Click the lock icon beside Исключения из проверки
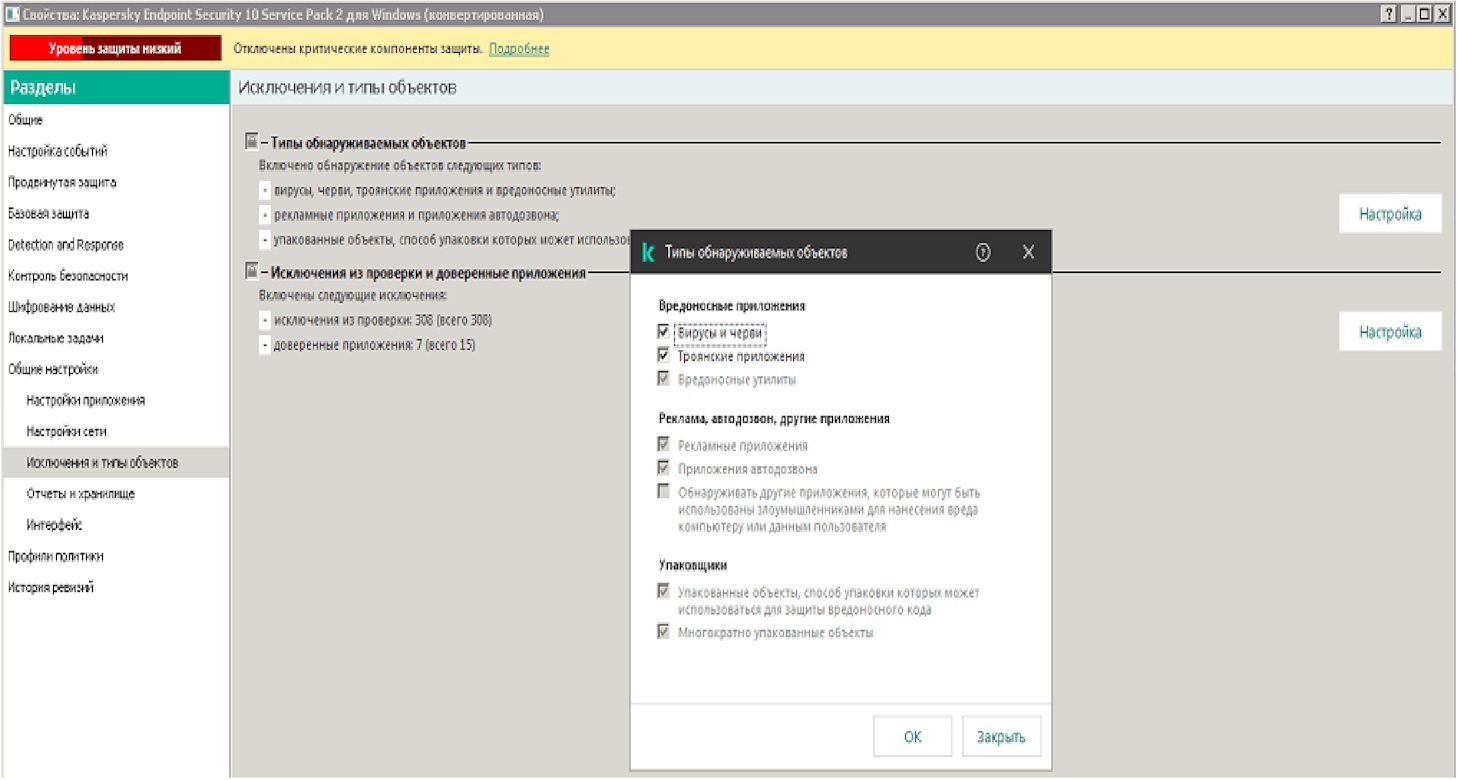The width and height of the screenshot is (1458, 780). (251, 270)
